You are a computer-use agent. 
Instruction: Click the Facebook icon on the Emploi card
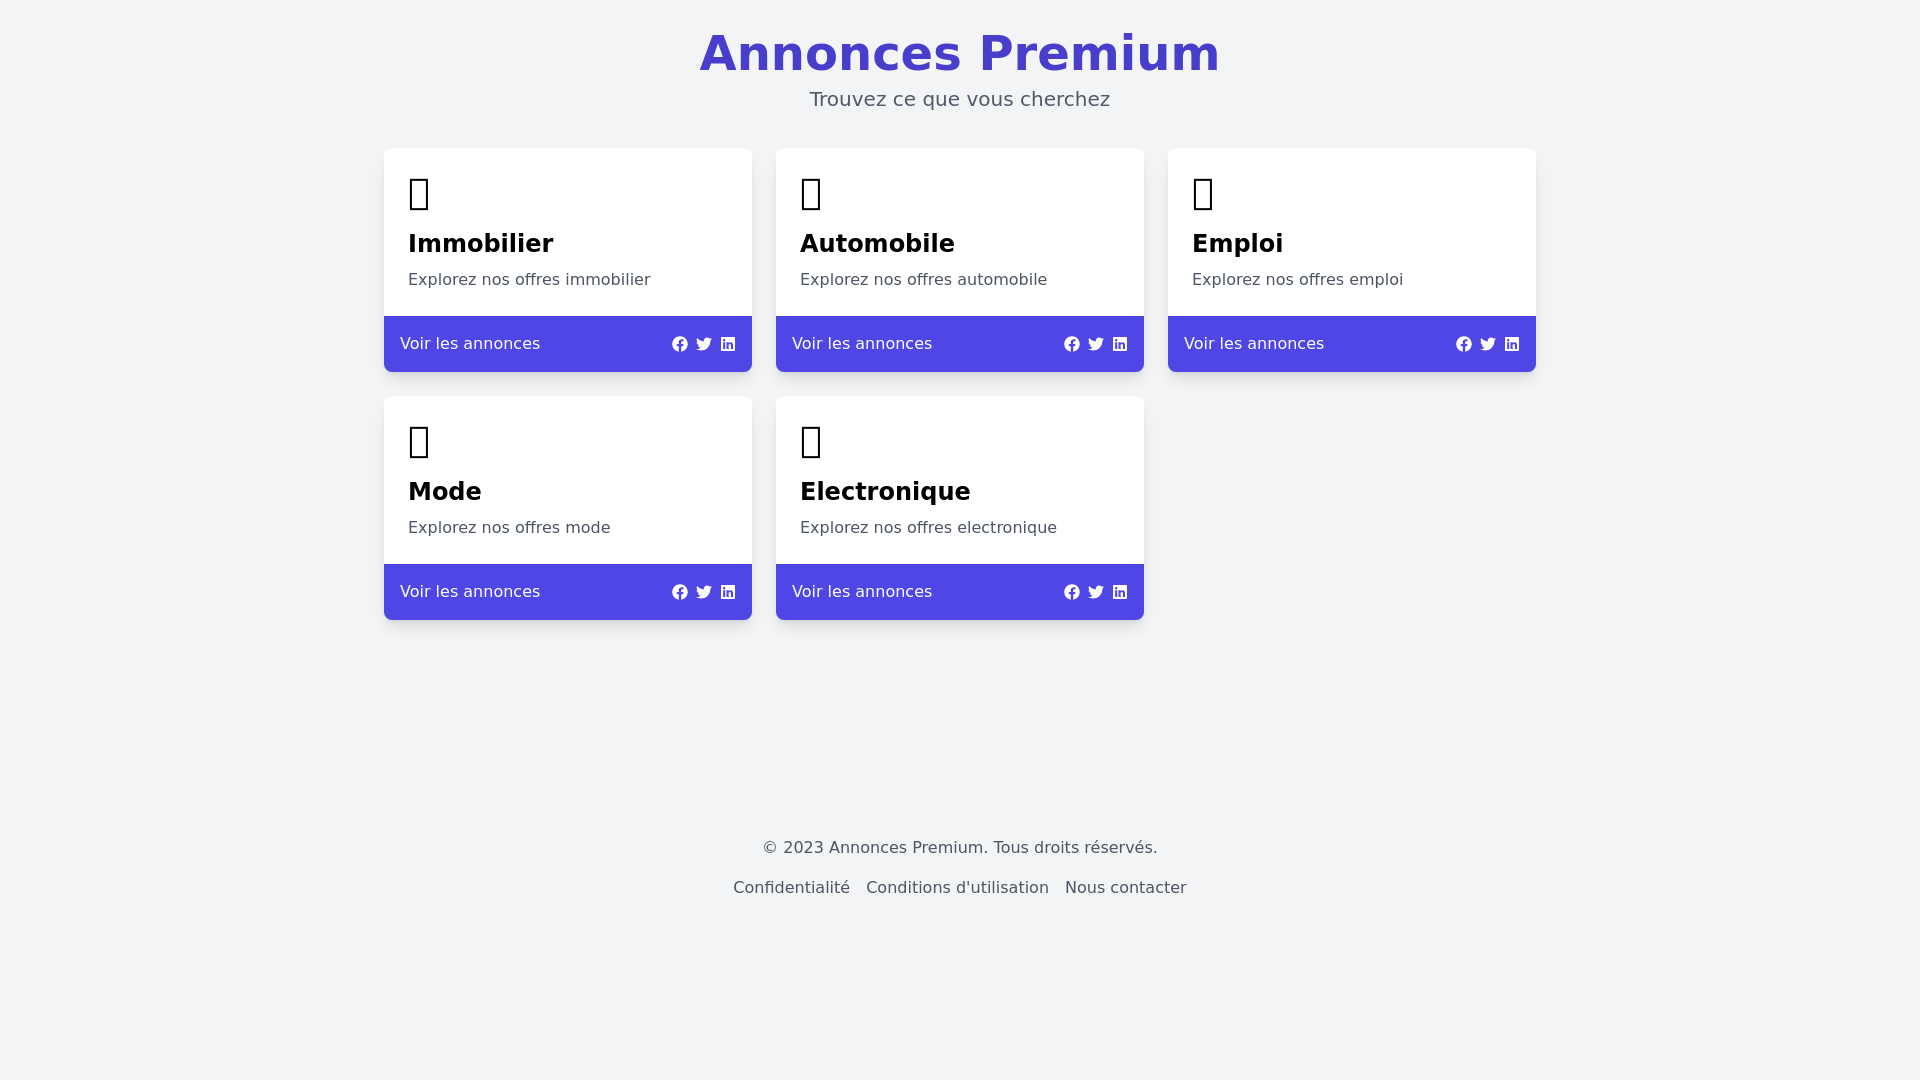click(x=1464, y=343)
